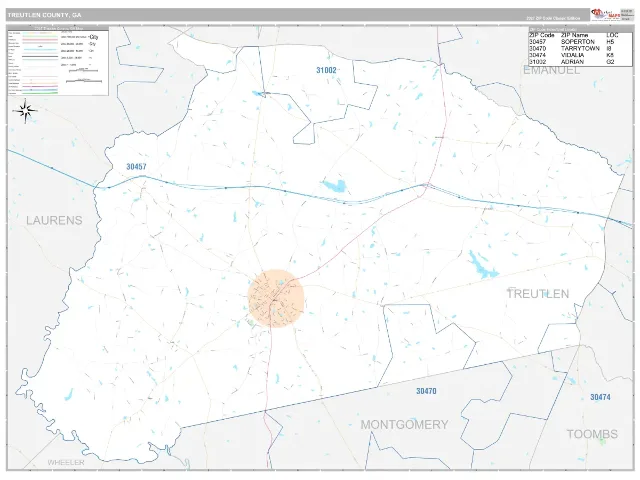Select 30457 in the ZIP index table

(x=537, y=42)
